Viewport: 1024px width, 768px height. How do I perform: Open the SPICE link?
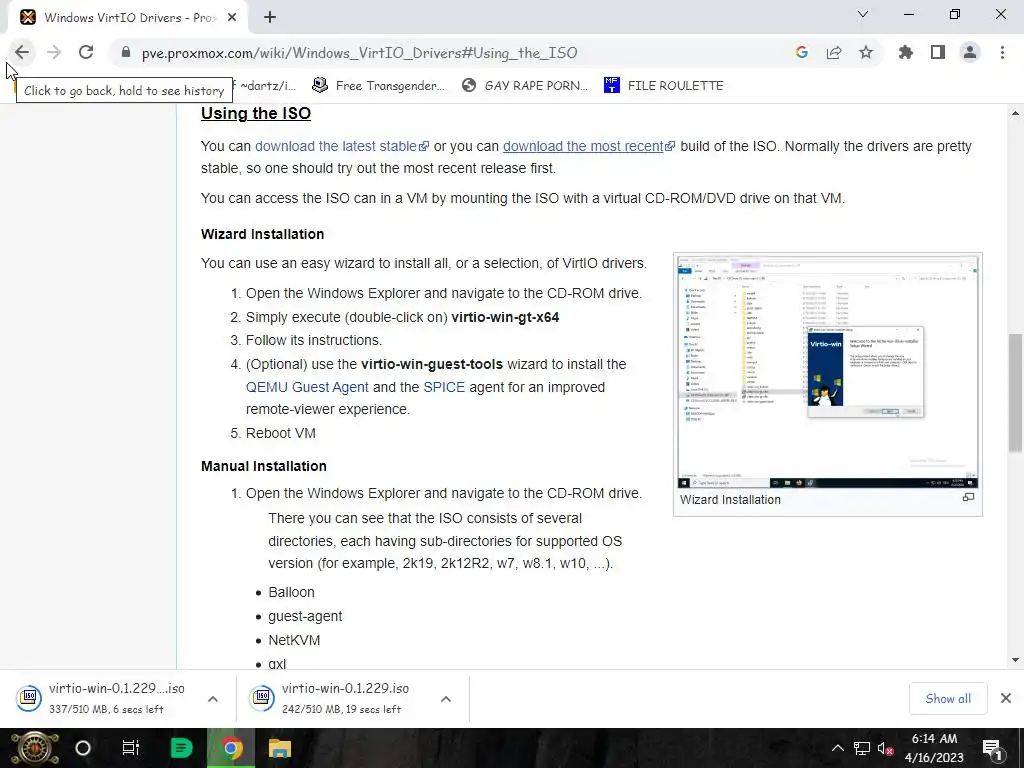[444, 387]
